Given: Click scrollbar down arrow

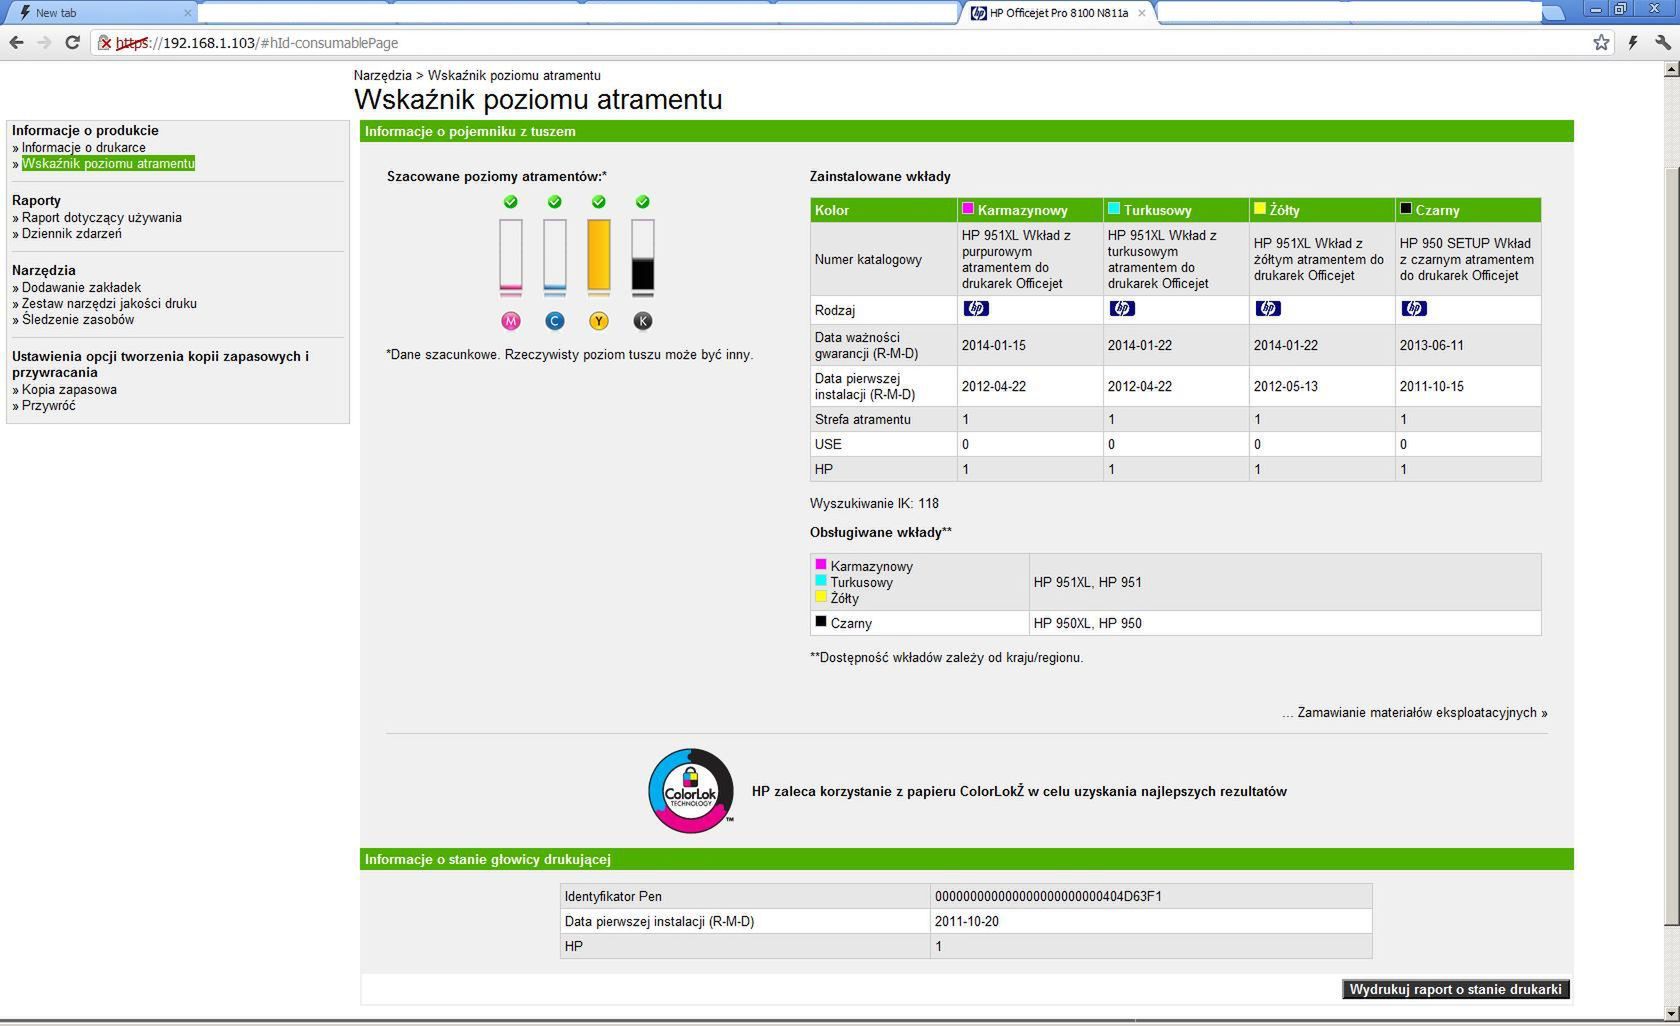Looking at the screenshot, I should click(x=1671, y=1015).
